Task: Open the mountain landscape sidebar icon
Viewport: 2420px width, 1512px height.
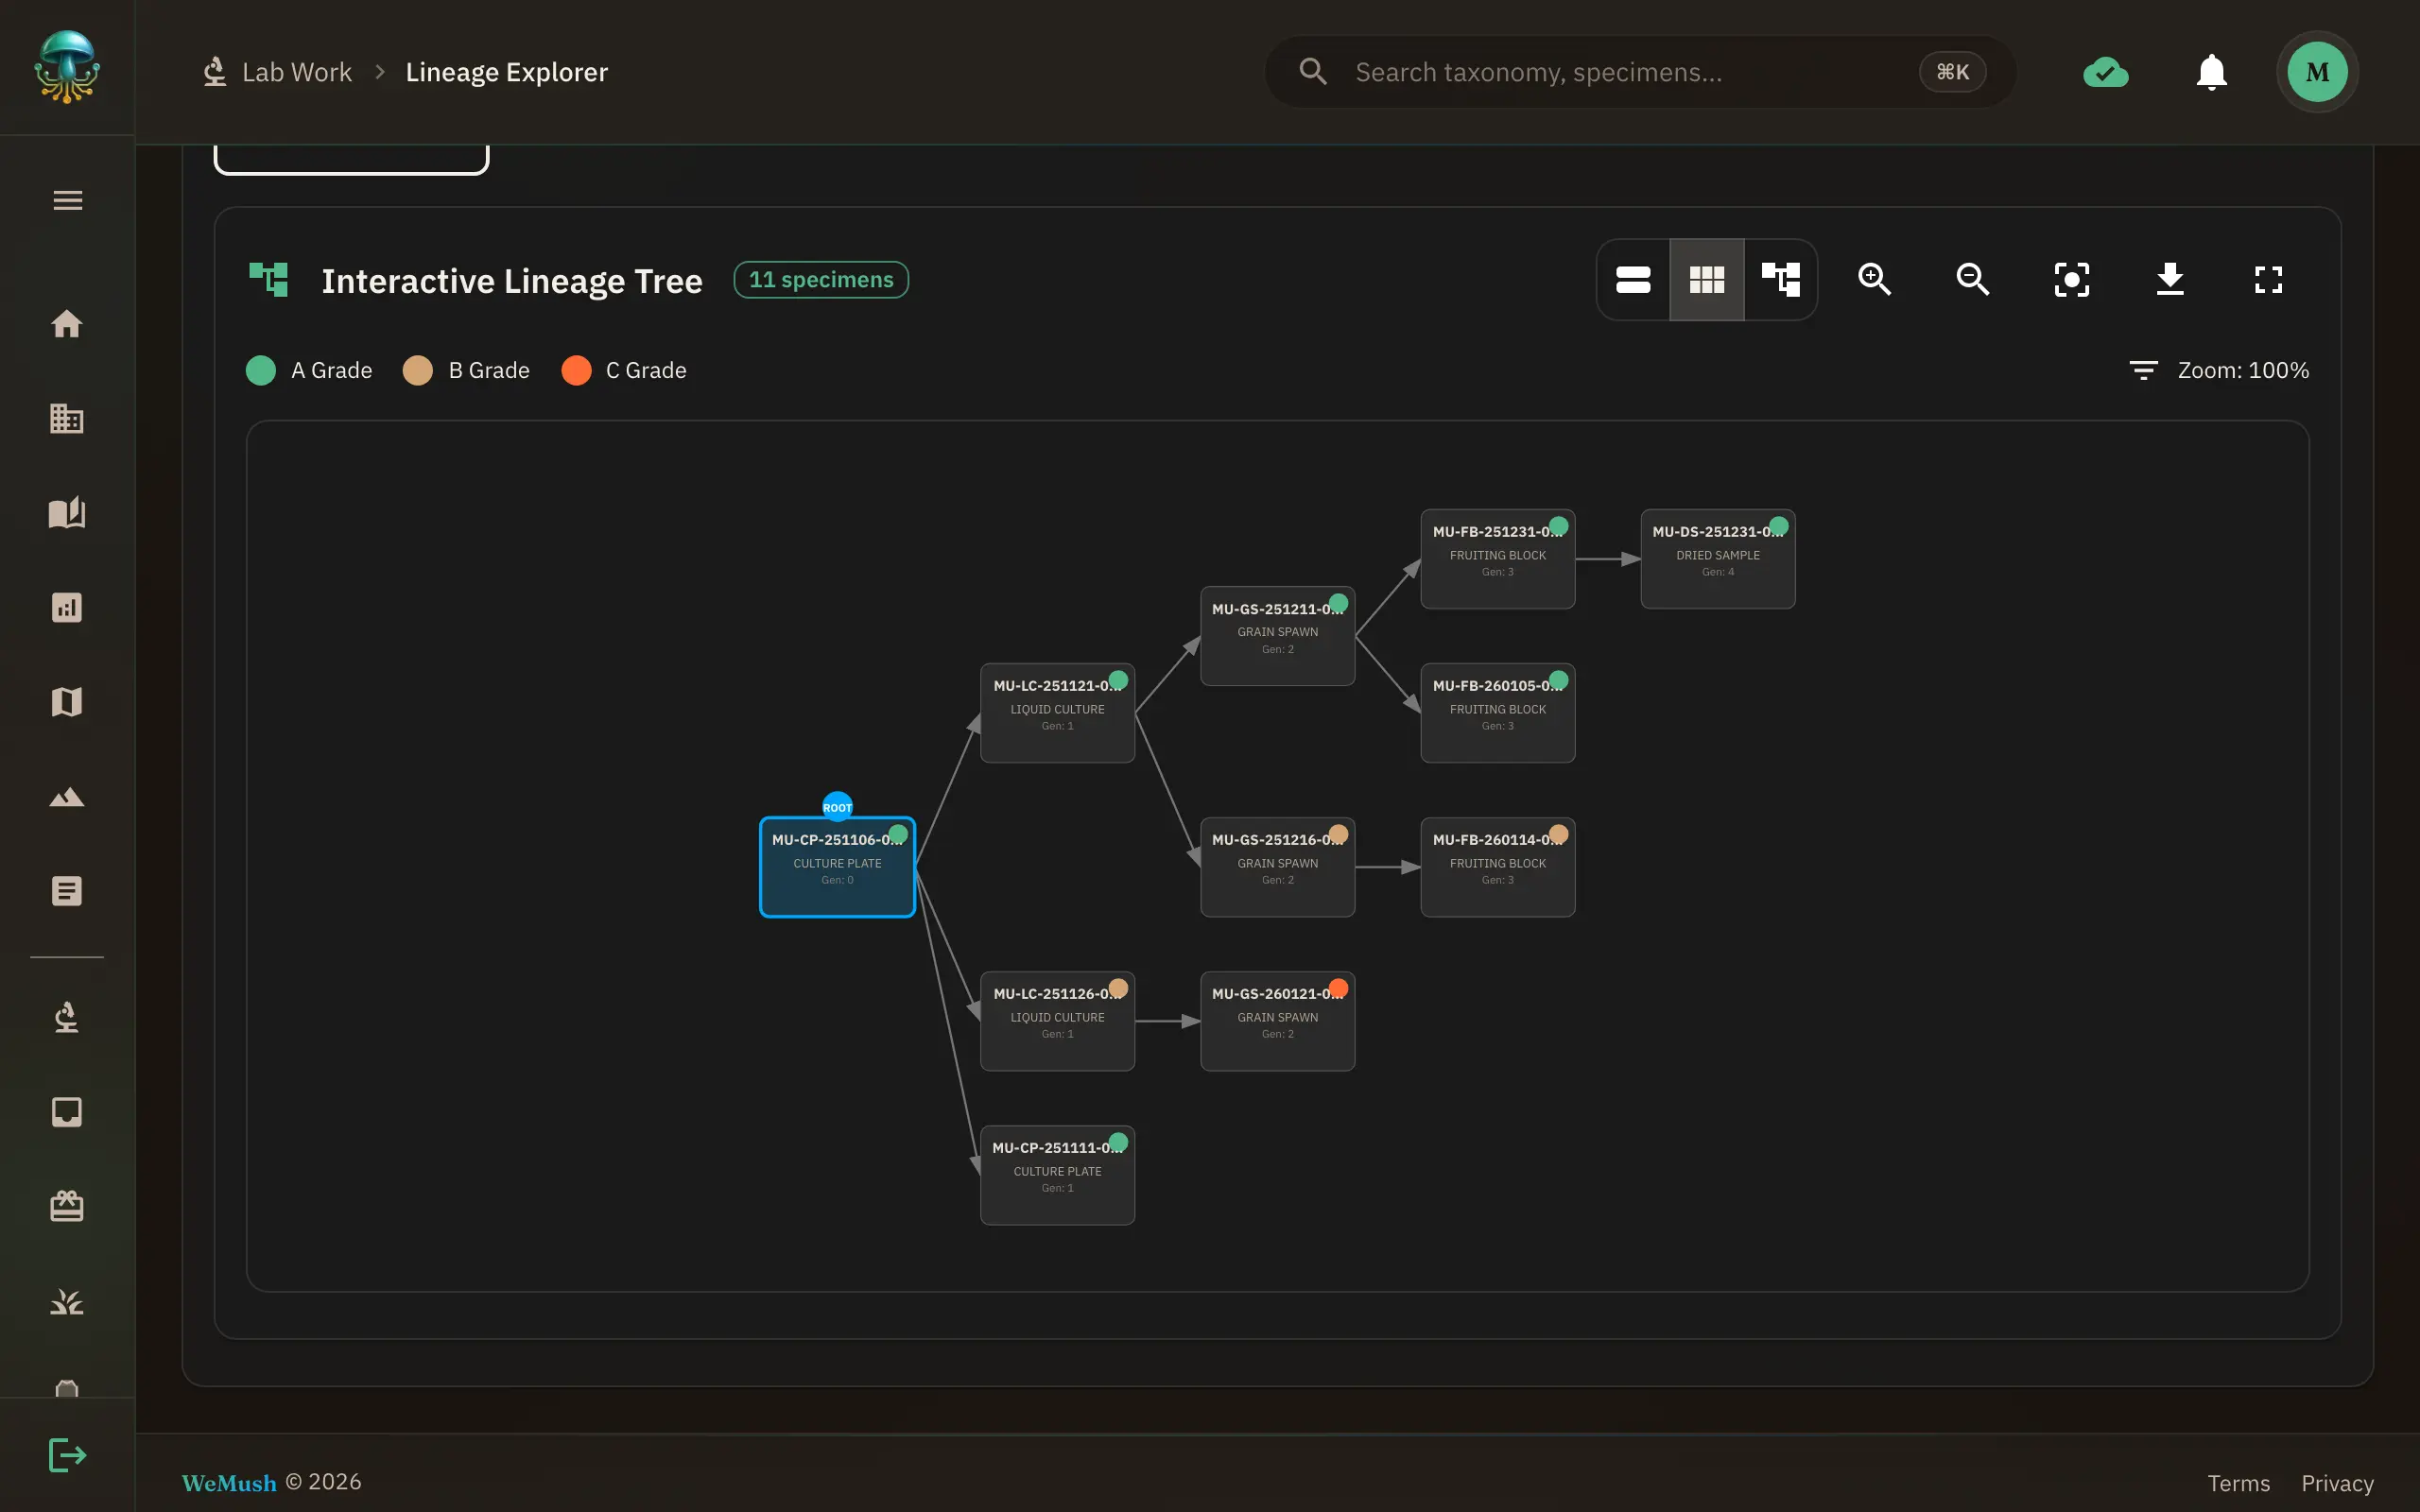Action: click(x=67, y=797)
